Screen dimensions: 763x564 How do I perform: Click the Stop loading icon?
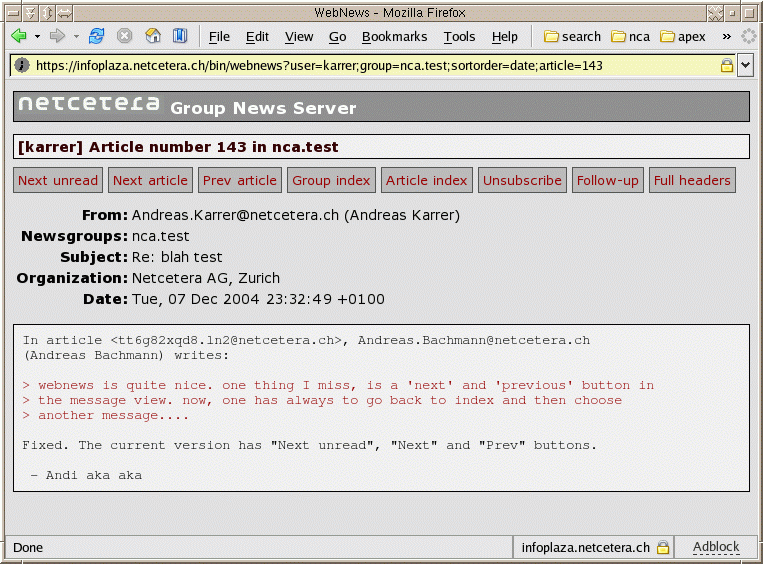[125, 36]
